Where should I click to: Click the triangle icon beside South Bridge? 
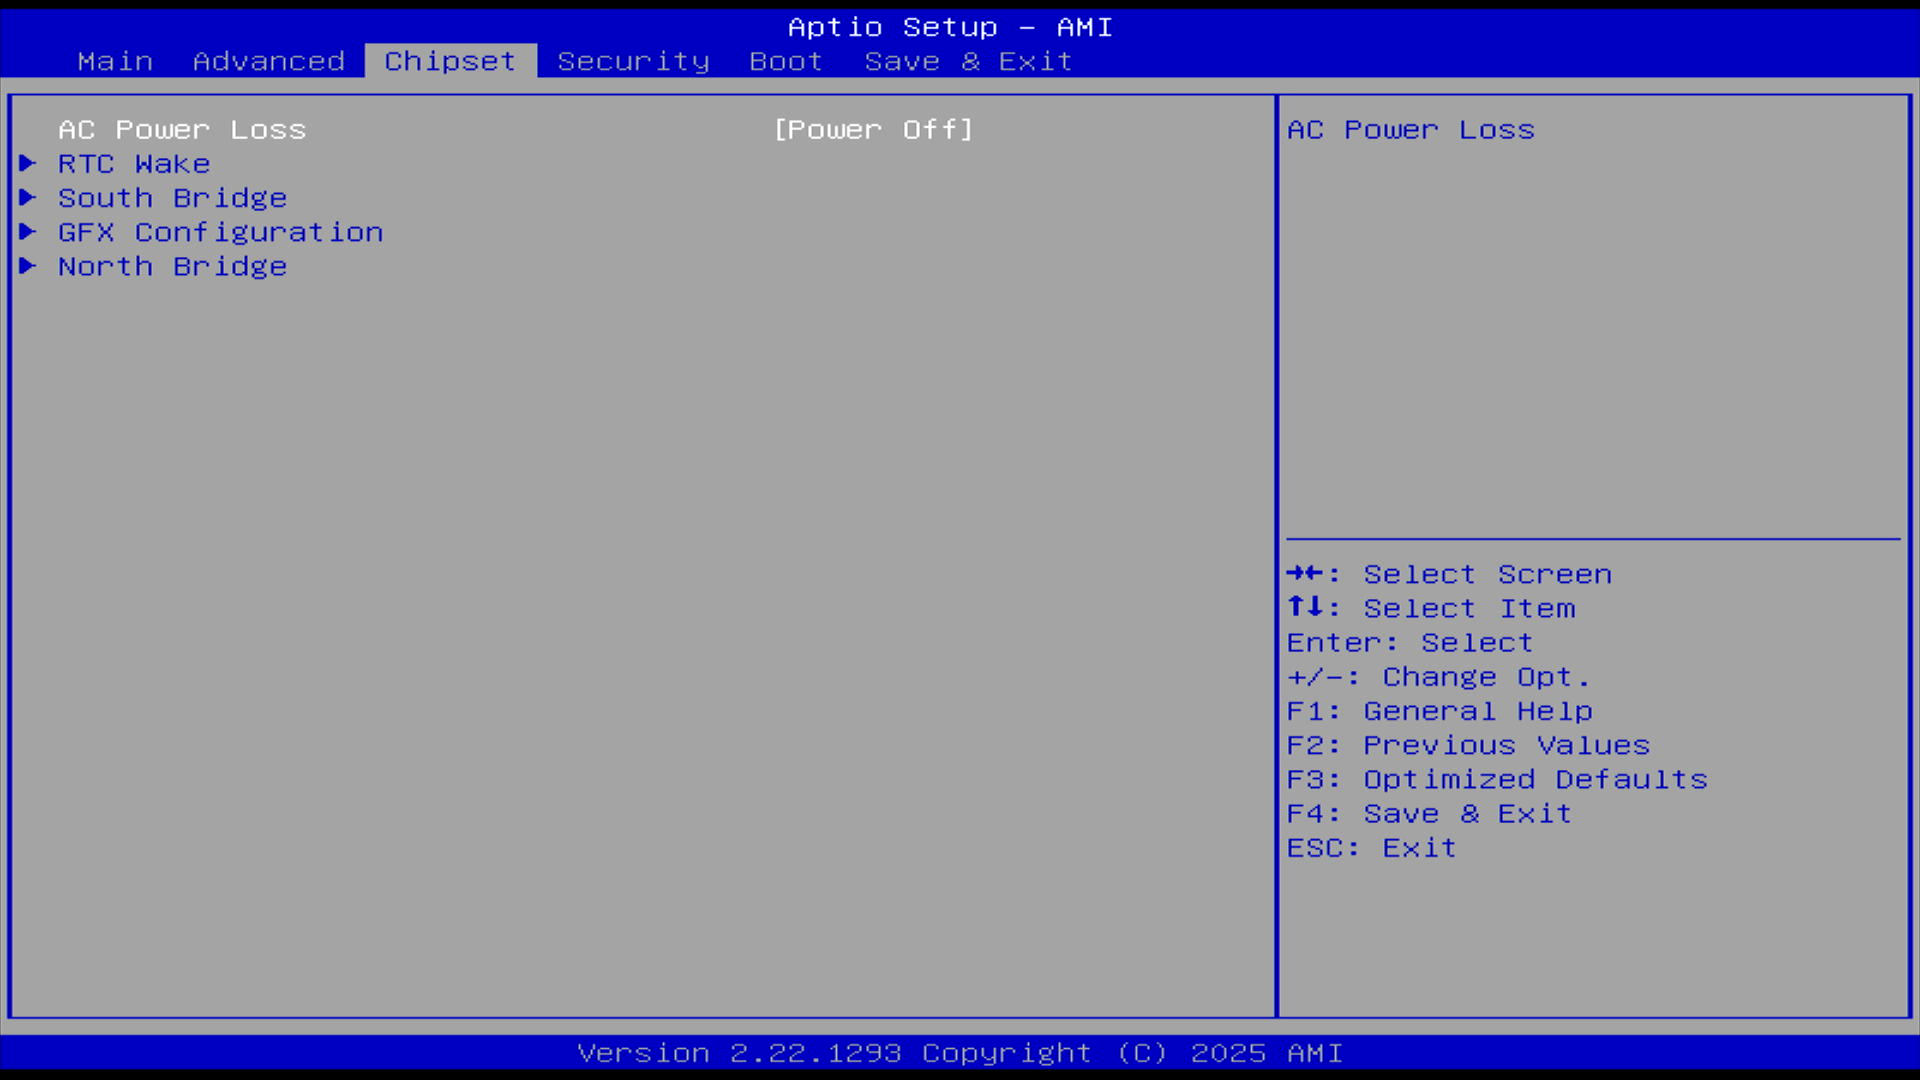pos(28,197)
